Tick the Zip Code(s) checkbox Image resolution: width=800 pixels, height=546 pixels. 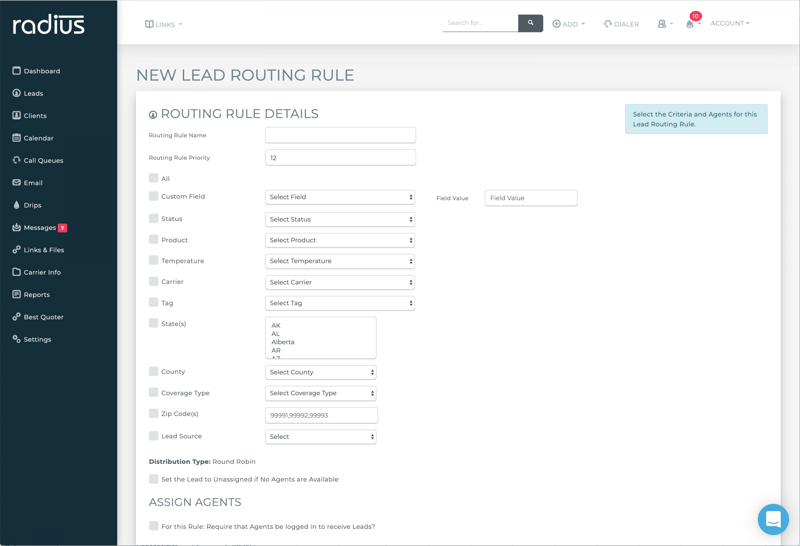154,413
